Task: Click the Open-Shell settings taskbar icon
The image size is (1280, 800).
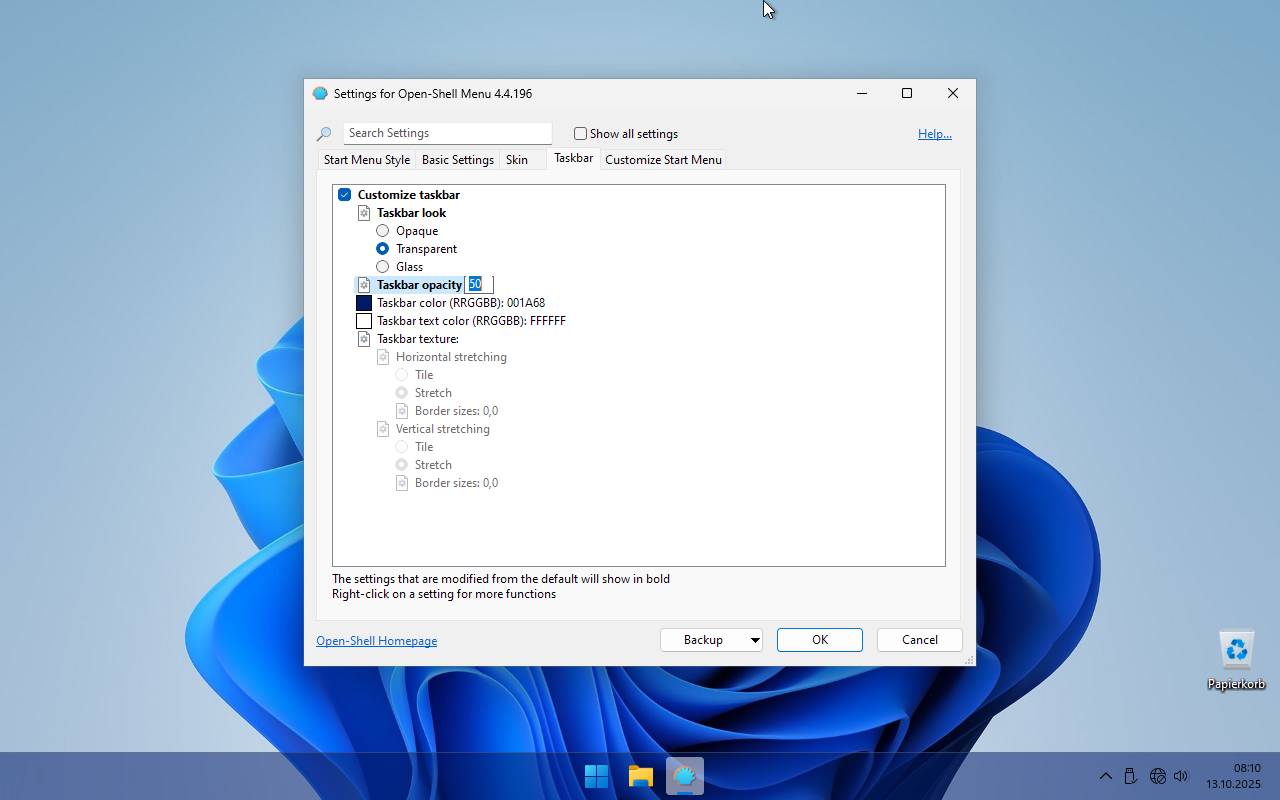Action: point(685,776)
